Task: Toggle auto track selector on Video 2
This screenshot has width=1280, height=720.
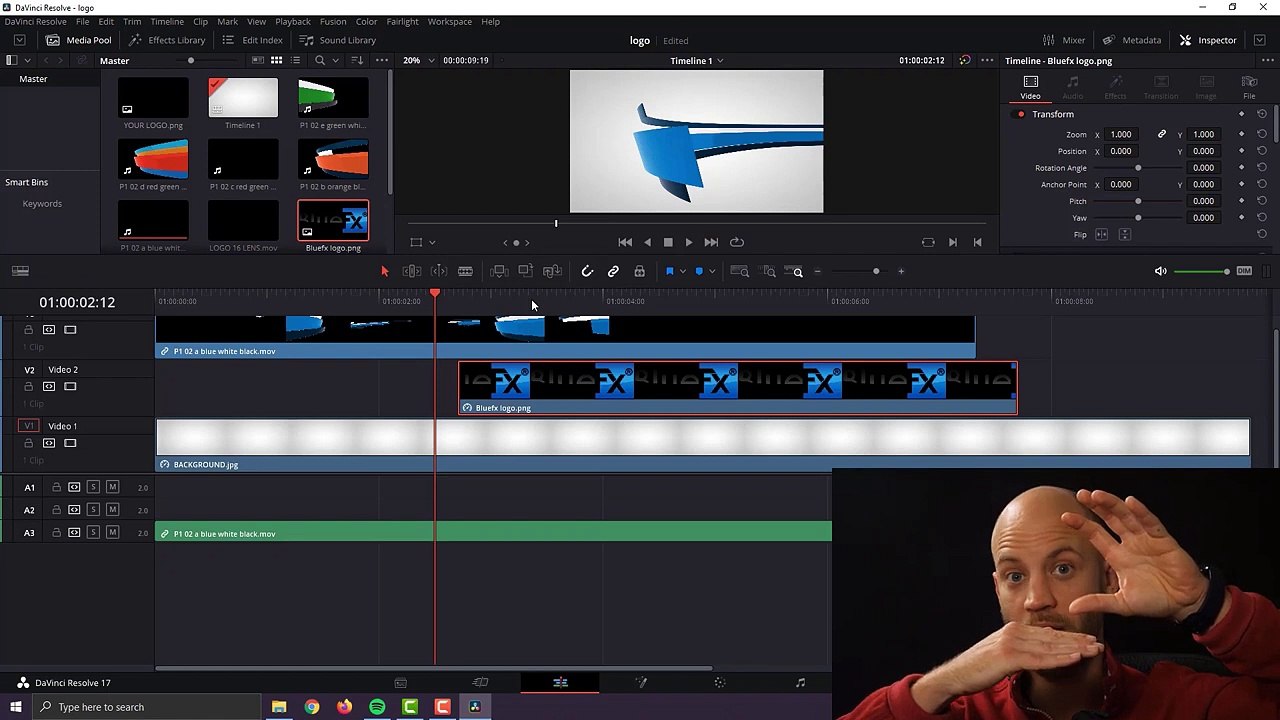Action: [48, 386]
